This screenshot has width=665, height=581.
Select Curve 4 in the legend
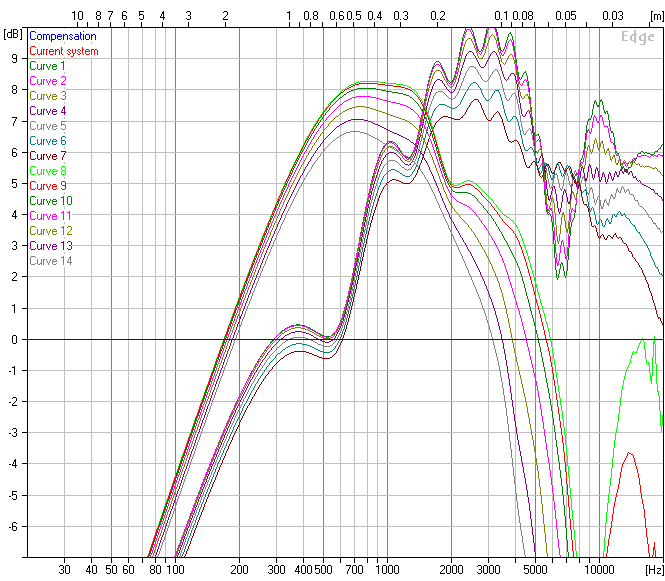point(48,111)
